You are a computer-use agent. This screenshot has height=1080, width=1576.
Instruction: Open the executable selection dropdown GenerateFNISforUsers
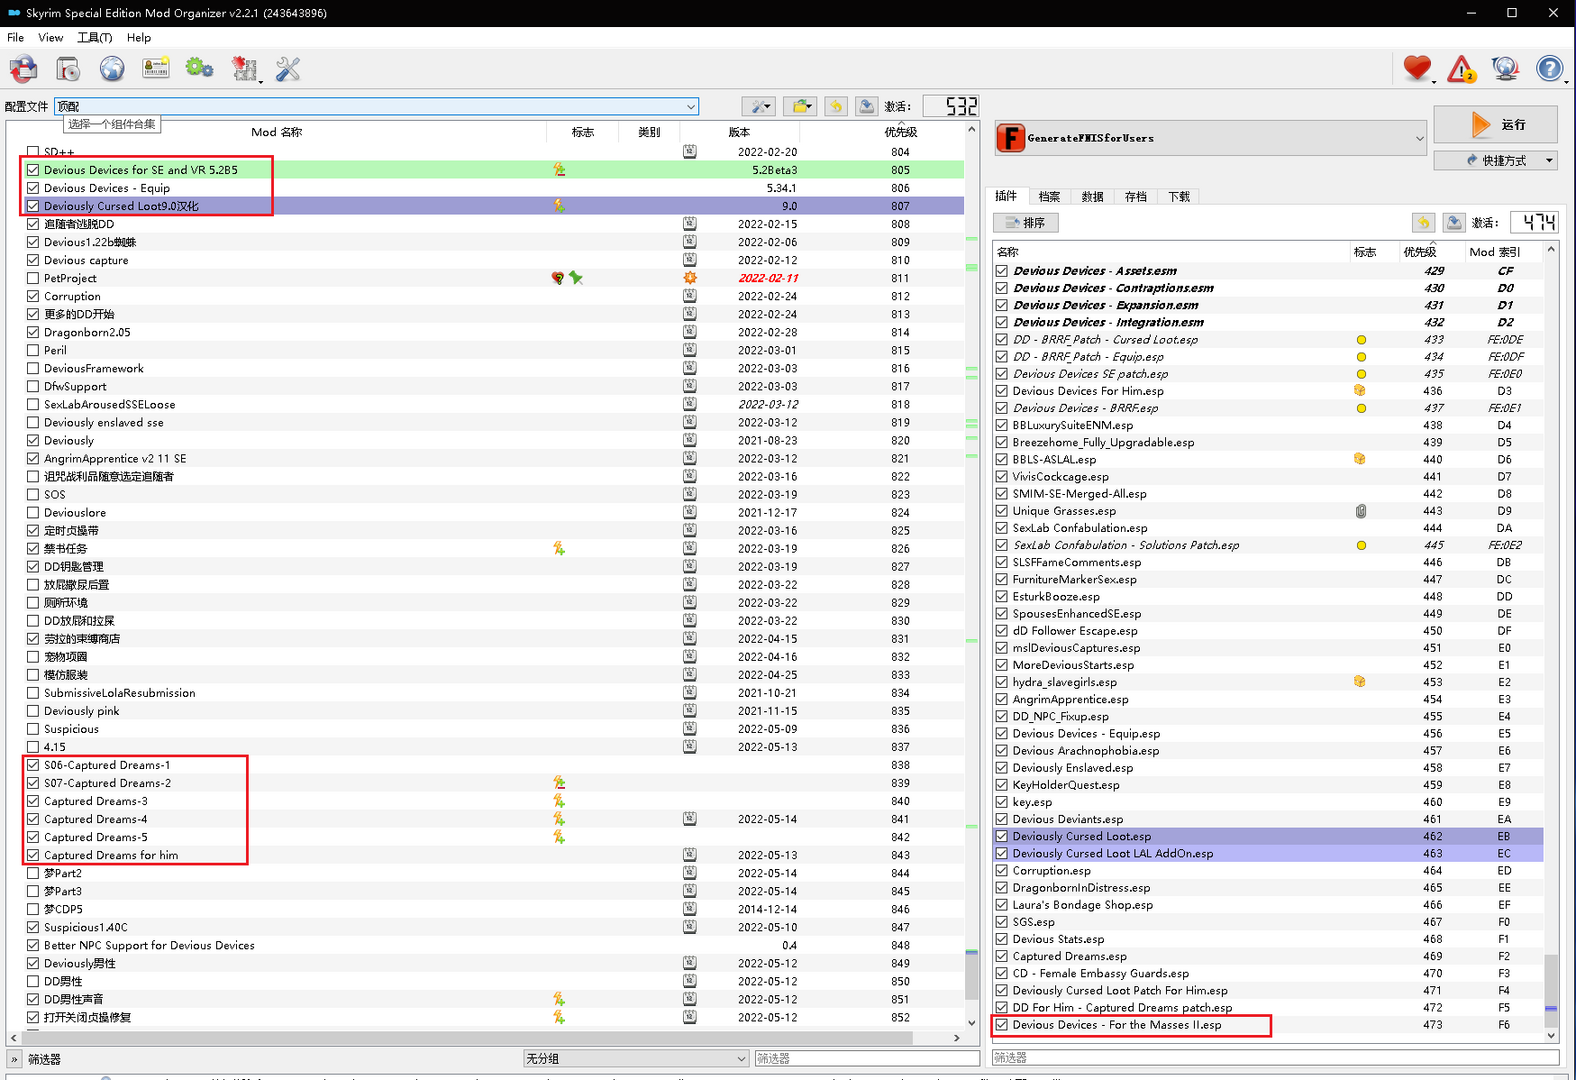(1211, 138)
